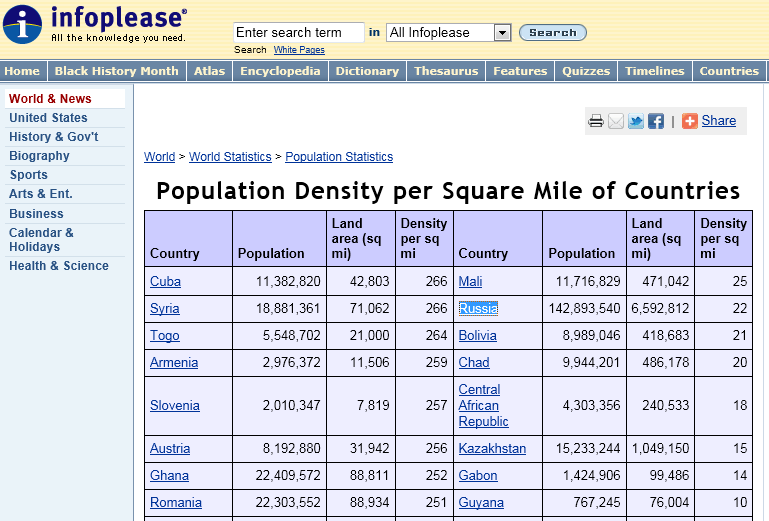Open the Timelines tab
This screenshot has height=521, width=769.
(655, 71)
